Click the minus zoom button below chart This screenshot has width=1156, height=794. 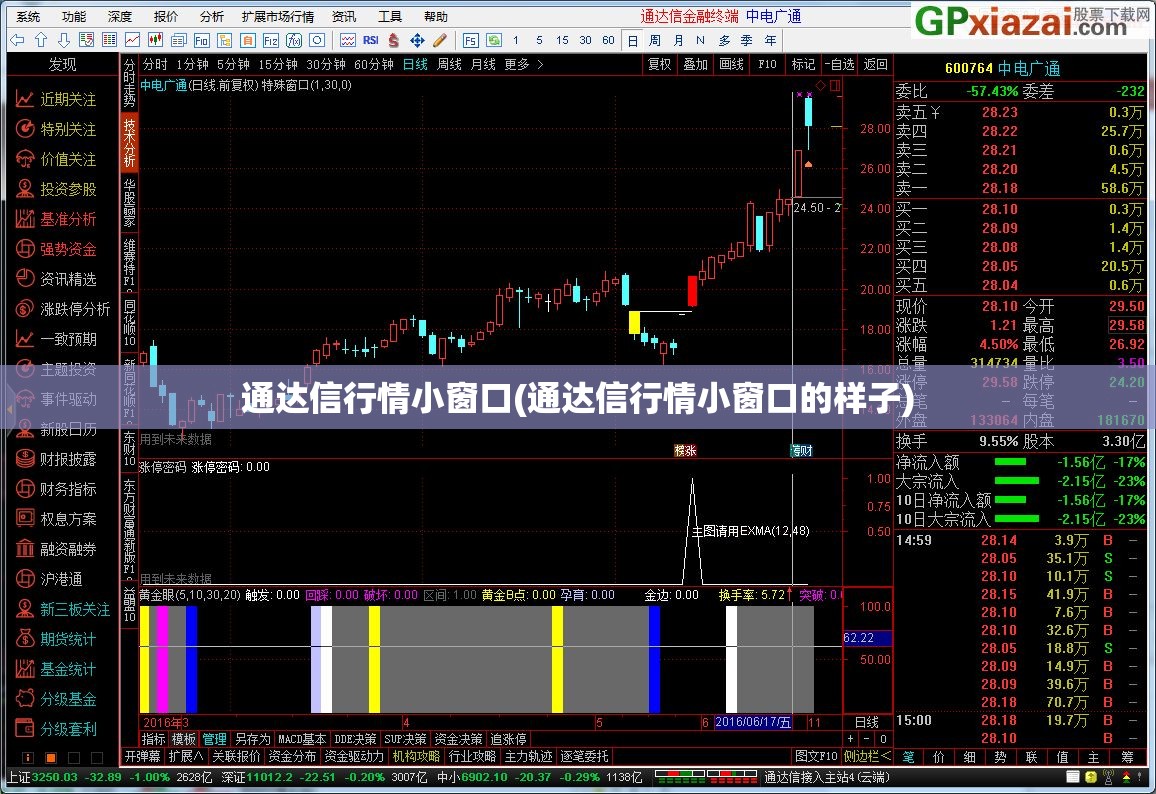pos(867,739)
